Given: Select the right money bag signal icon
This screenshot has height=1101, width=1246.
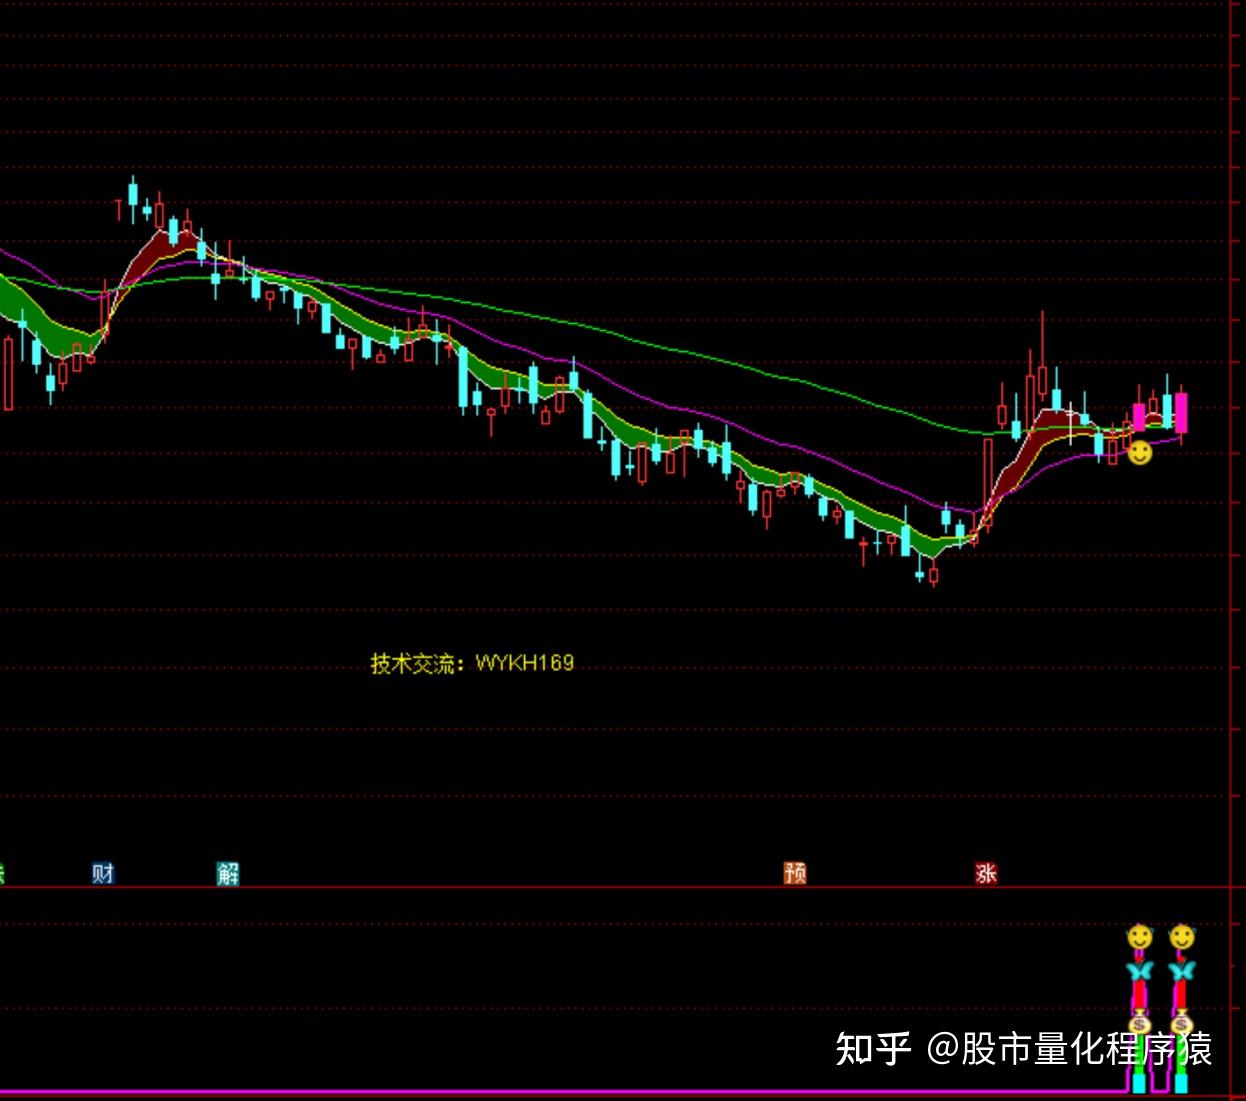Looking at the screenshot, I should [1181, 1024].
